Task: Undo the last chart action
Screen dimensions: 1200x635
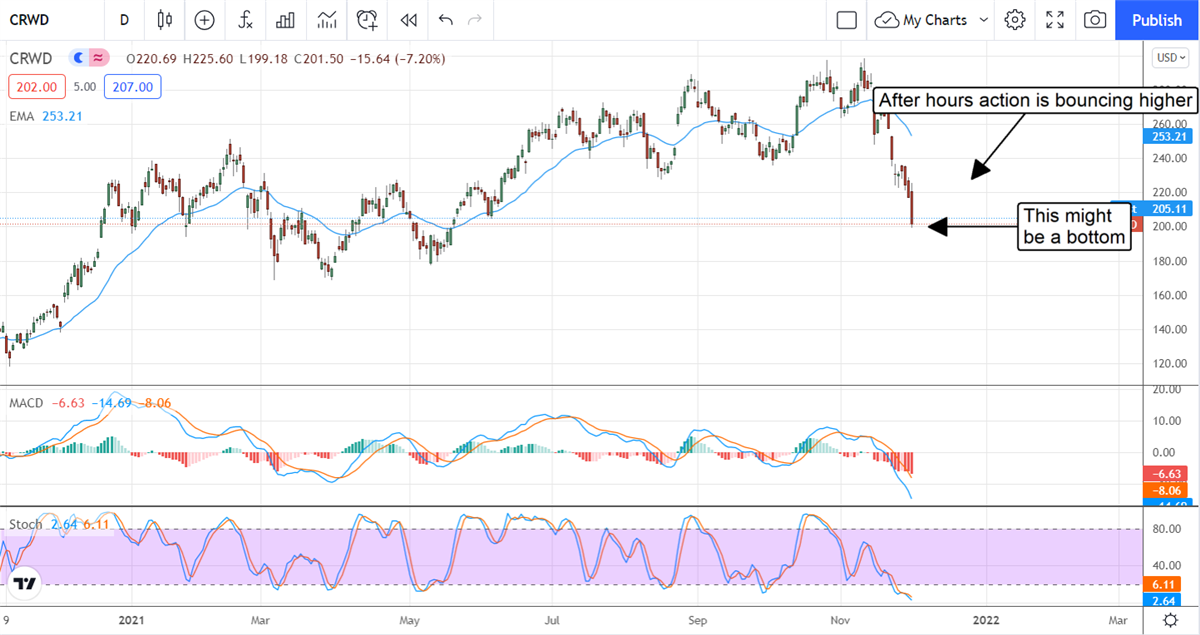Action: 445,20
